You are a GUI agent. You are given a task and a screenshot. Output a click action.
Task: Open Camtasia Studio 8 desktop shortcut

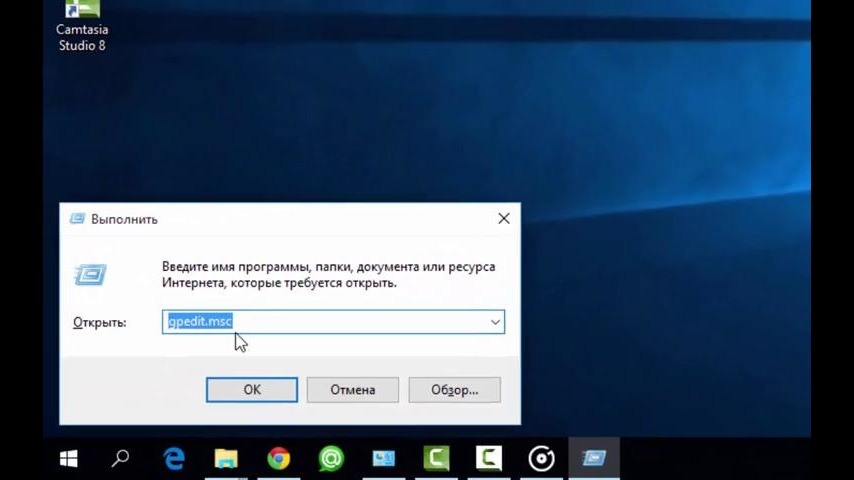[x=81, y=26]
